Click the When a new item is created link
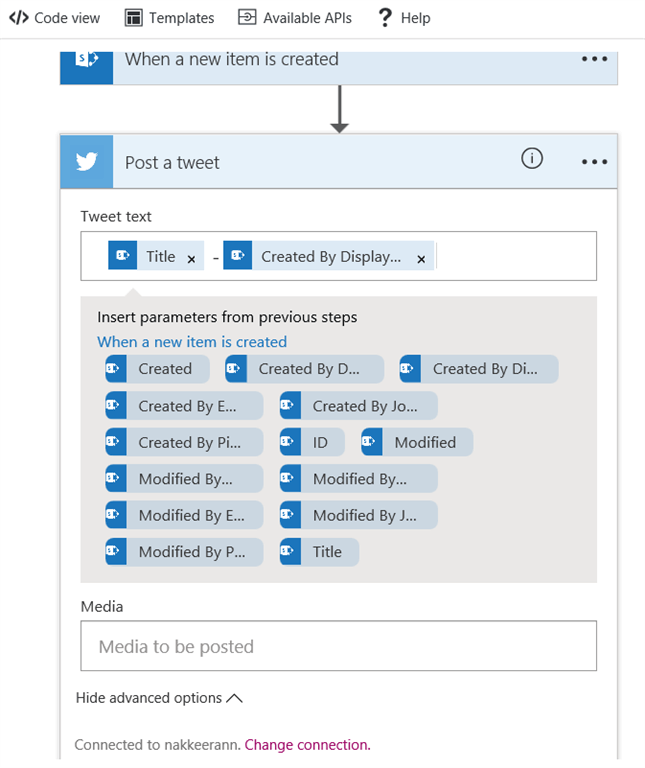Viewport: 645px width, 768px height. [192, 342]
